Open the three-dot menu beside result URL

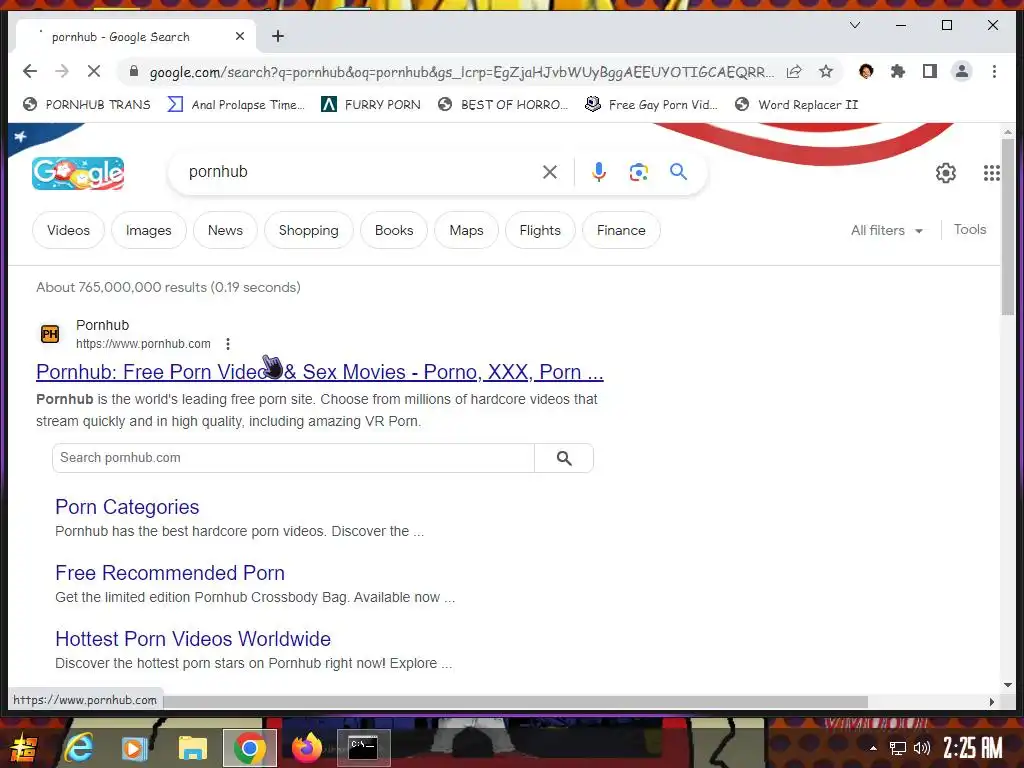tap(228, 344)
